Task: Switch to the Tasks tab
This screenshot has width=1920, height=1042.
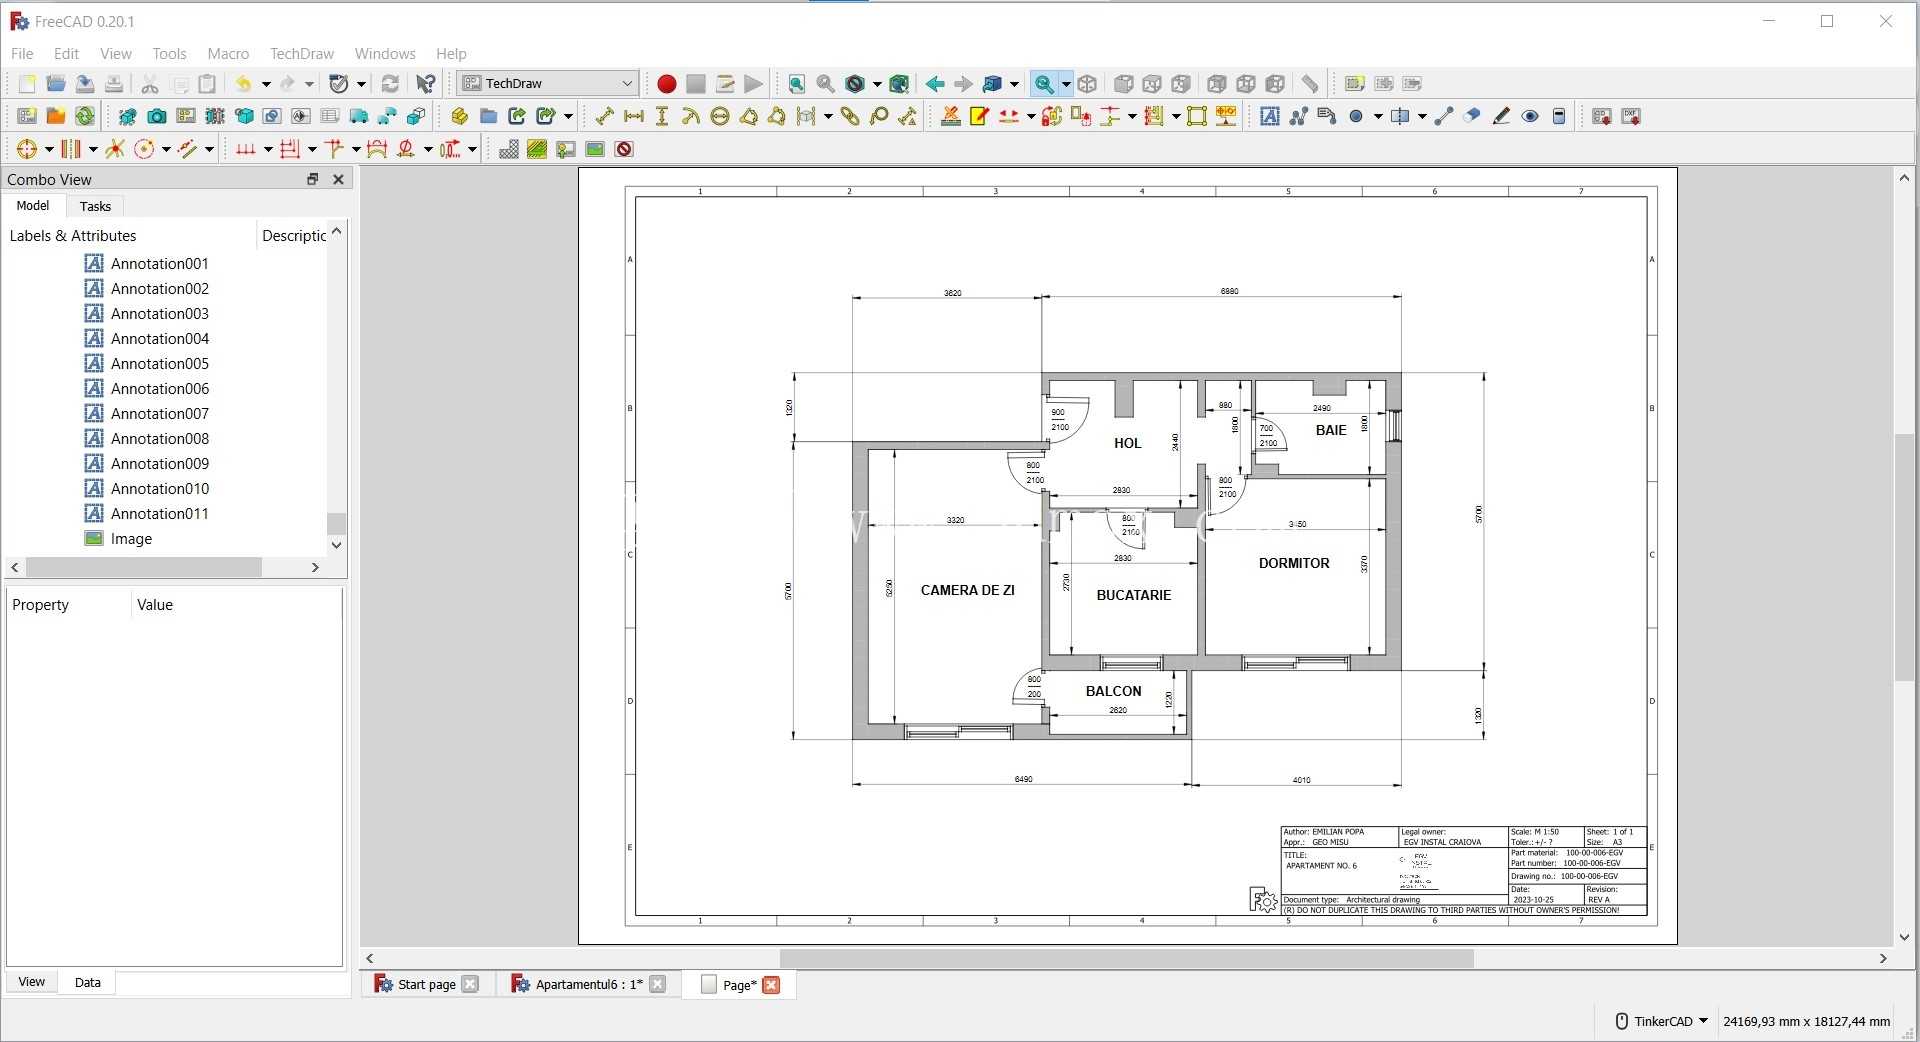Action: [x=95, y=206]
